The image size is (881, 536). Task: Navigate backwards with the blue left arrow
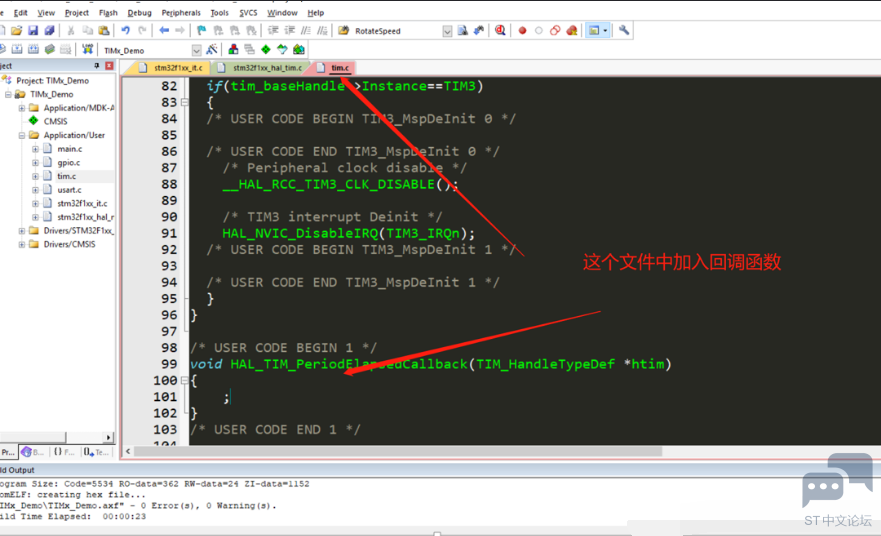point(164,30)
